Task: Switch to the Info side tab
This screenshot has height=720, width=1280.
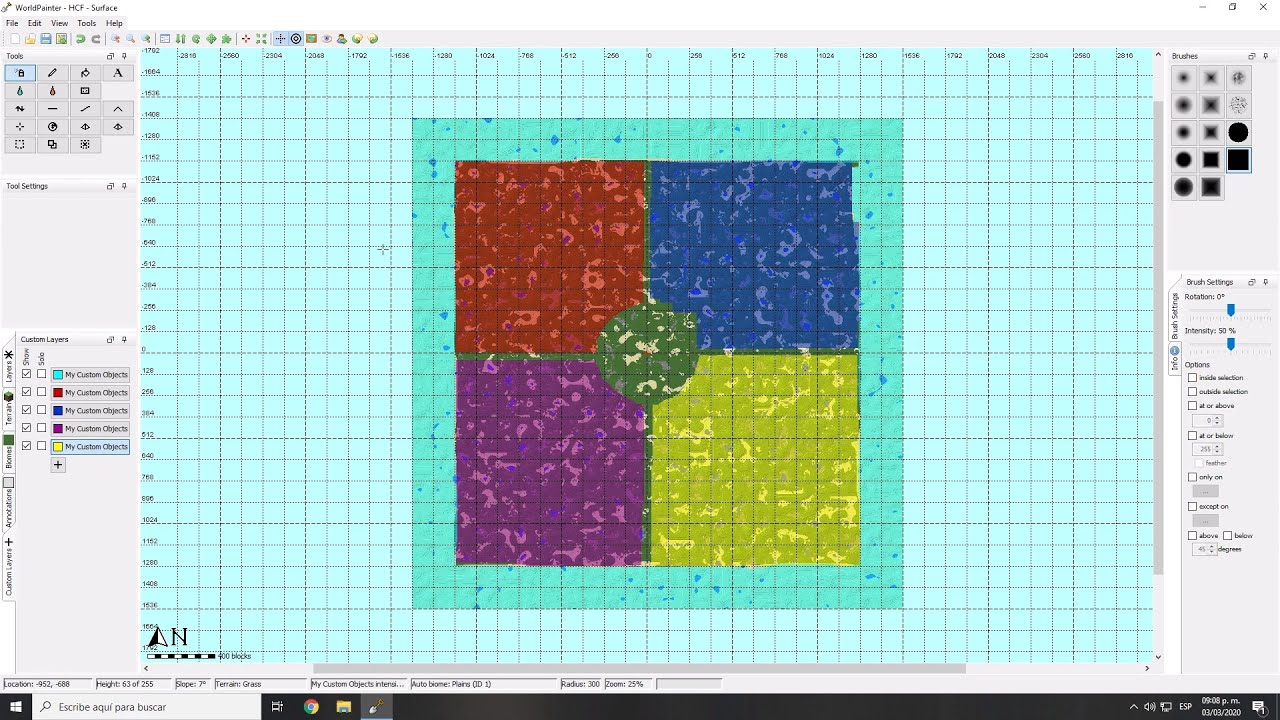Action: point(1175,359)
